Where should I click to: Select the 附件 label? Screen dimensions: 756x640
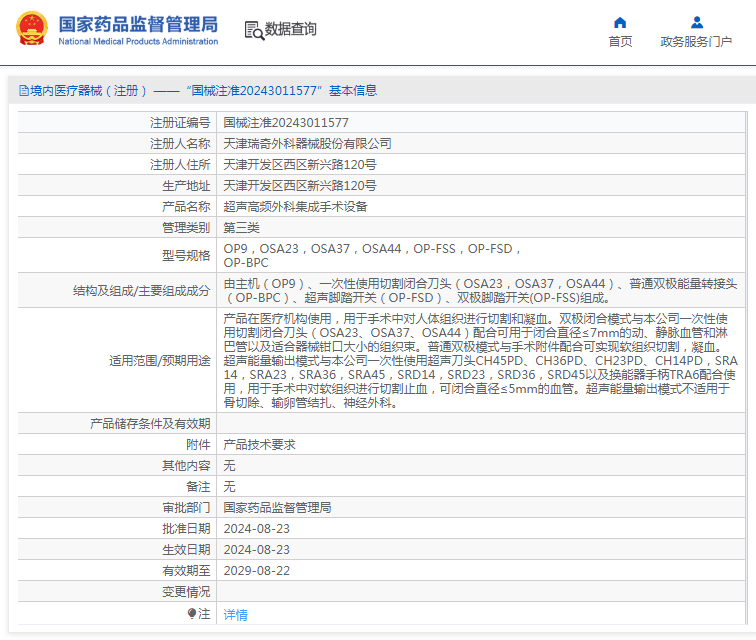tap(198, 444)
